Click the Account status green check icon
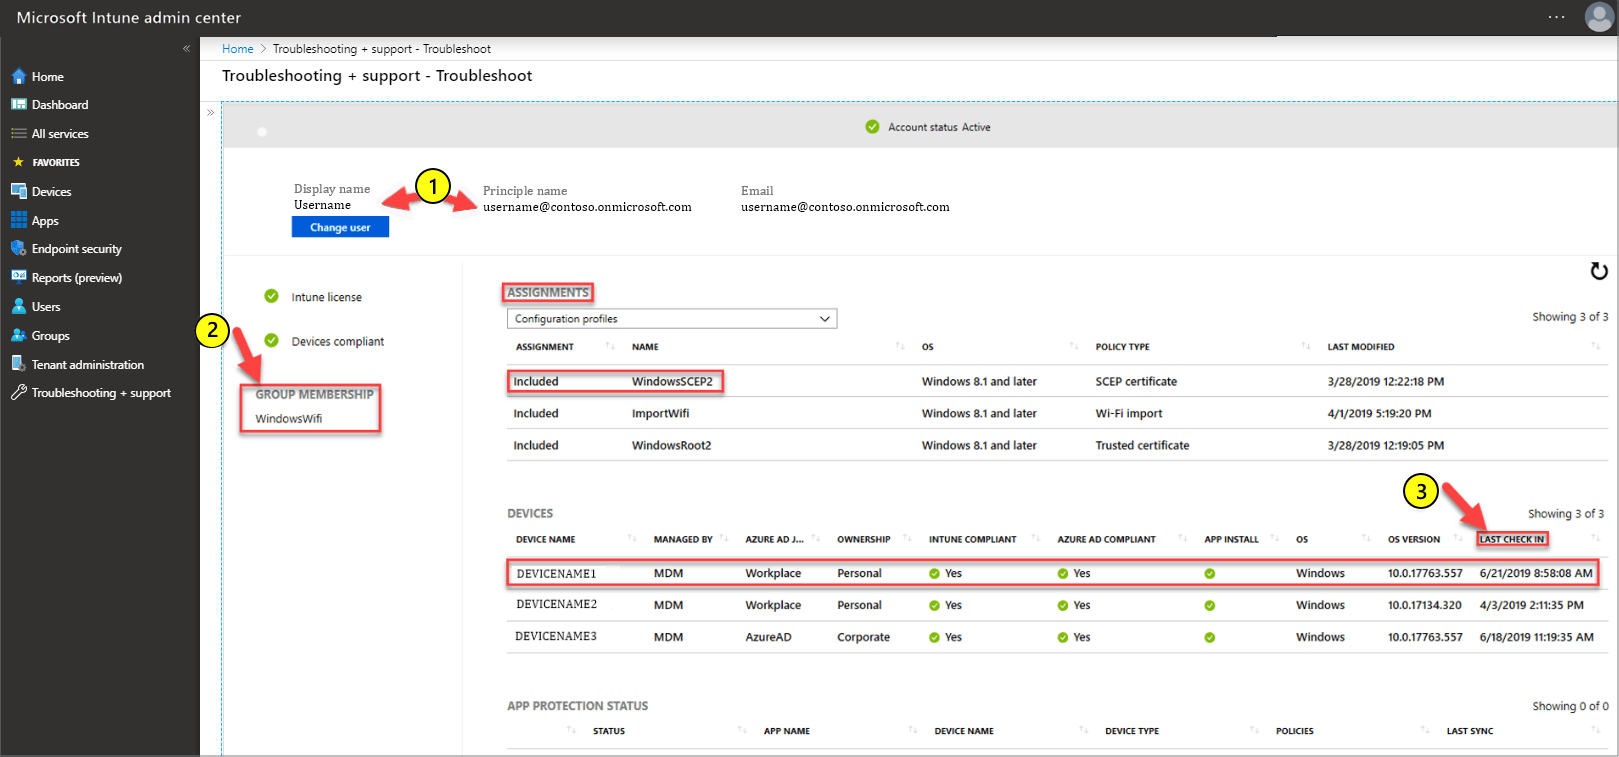The width and height of the screenshot is (1619, 757). point(872,127)
